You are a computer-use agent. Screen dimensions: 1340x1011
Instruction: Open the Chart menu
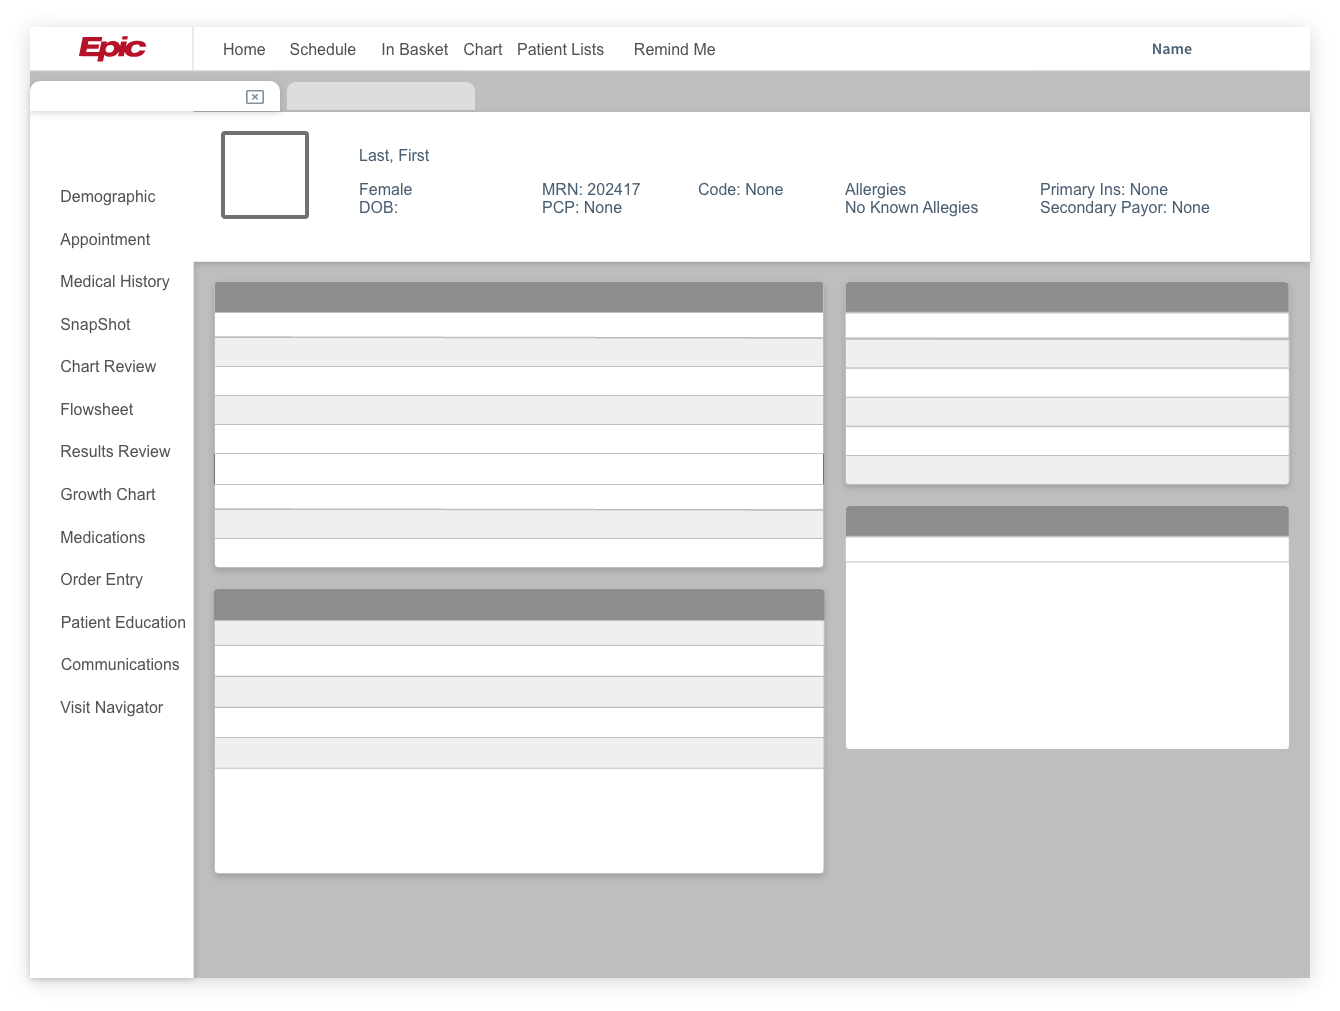(x=482, y=49)
